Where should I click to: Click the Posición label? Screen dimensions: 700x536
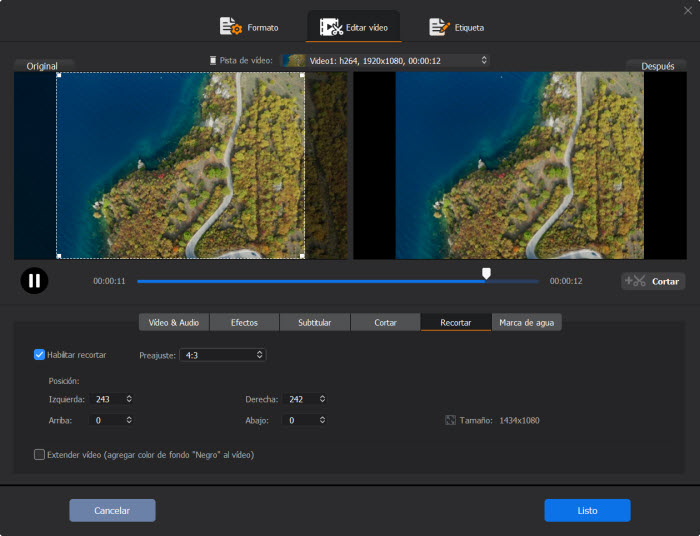[64, 381]
